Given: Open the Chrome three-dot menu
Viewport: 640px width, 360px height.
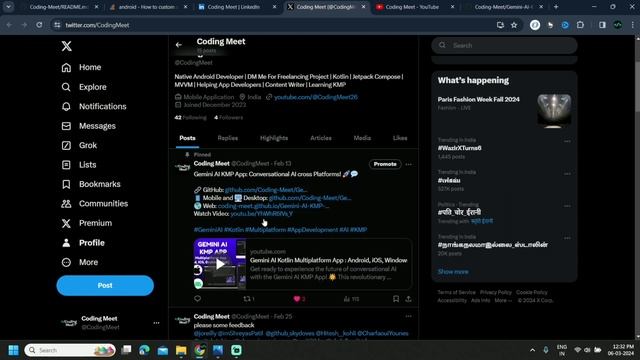Looking at the screenshot, I should point(633,25).
